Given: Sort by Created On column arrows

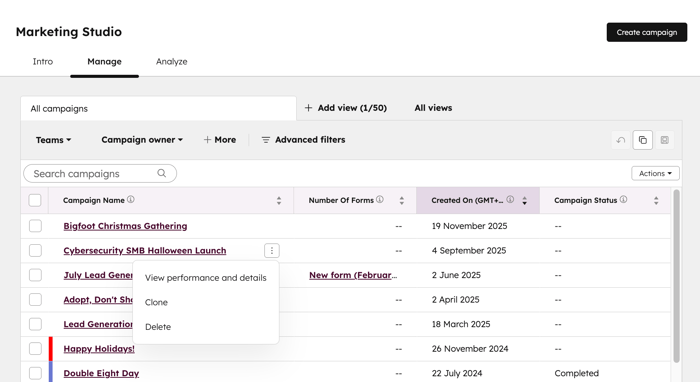Looking at the screenshot, I should 525,200.
